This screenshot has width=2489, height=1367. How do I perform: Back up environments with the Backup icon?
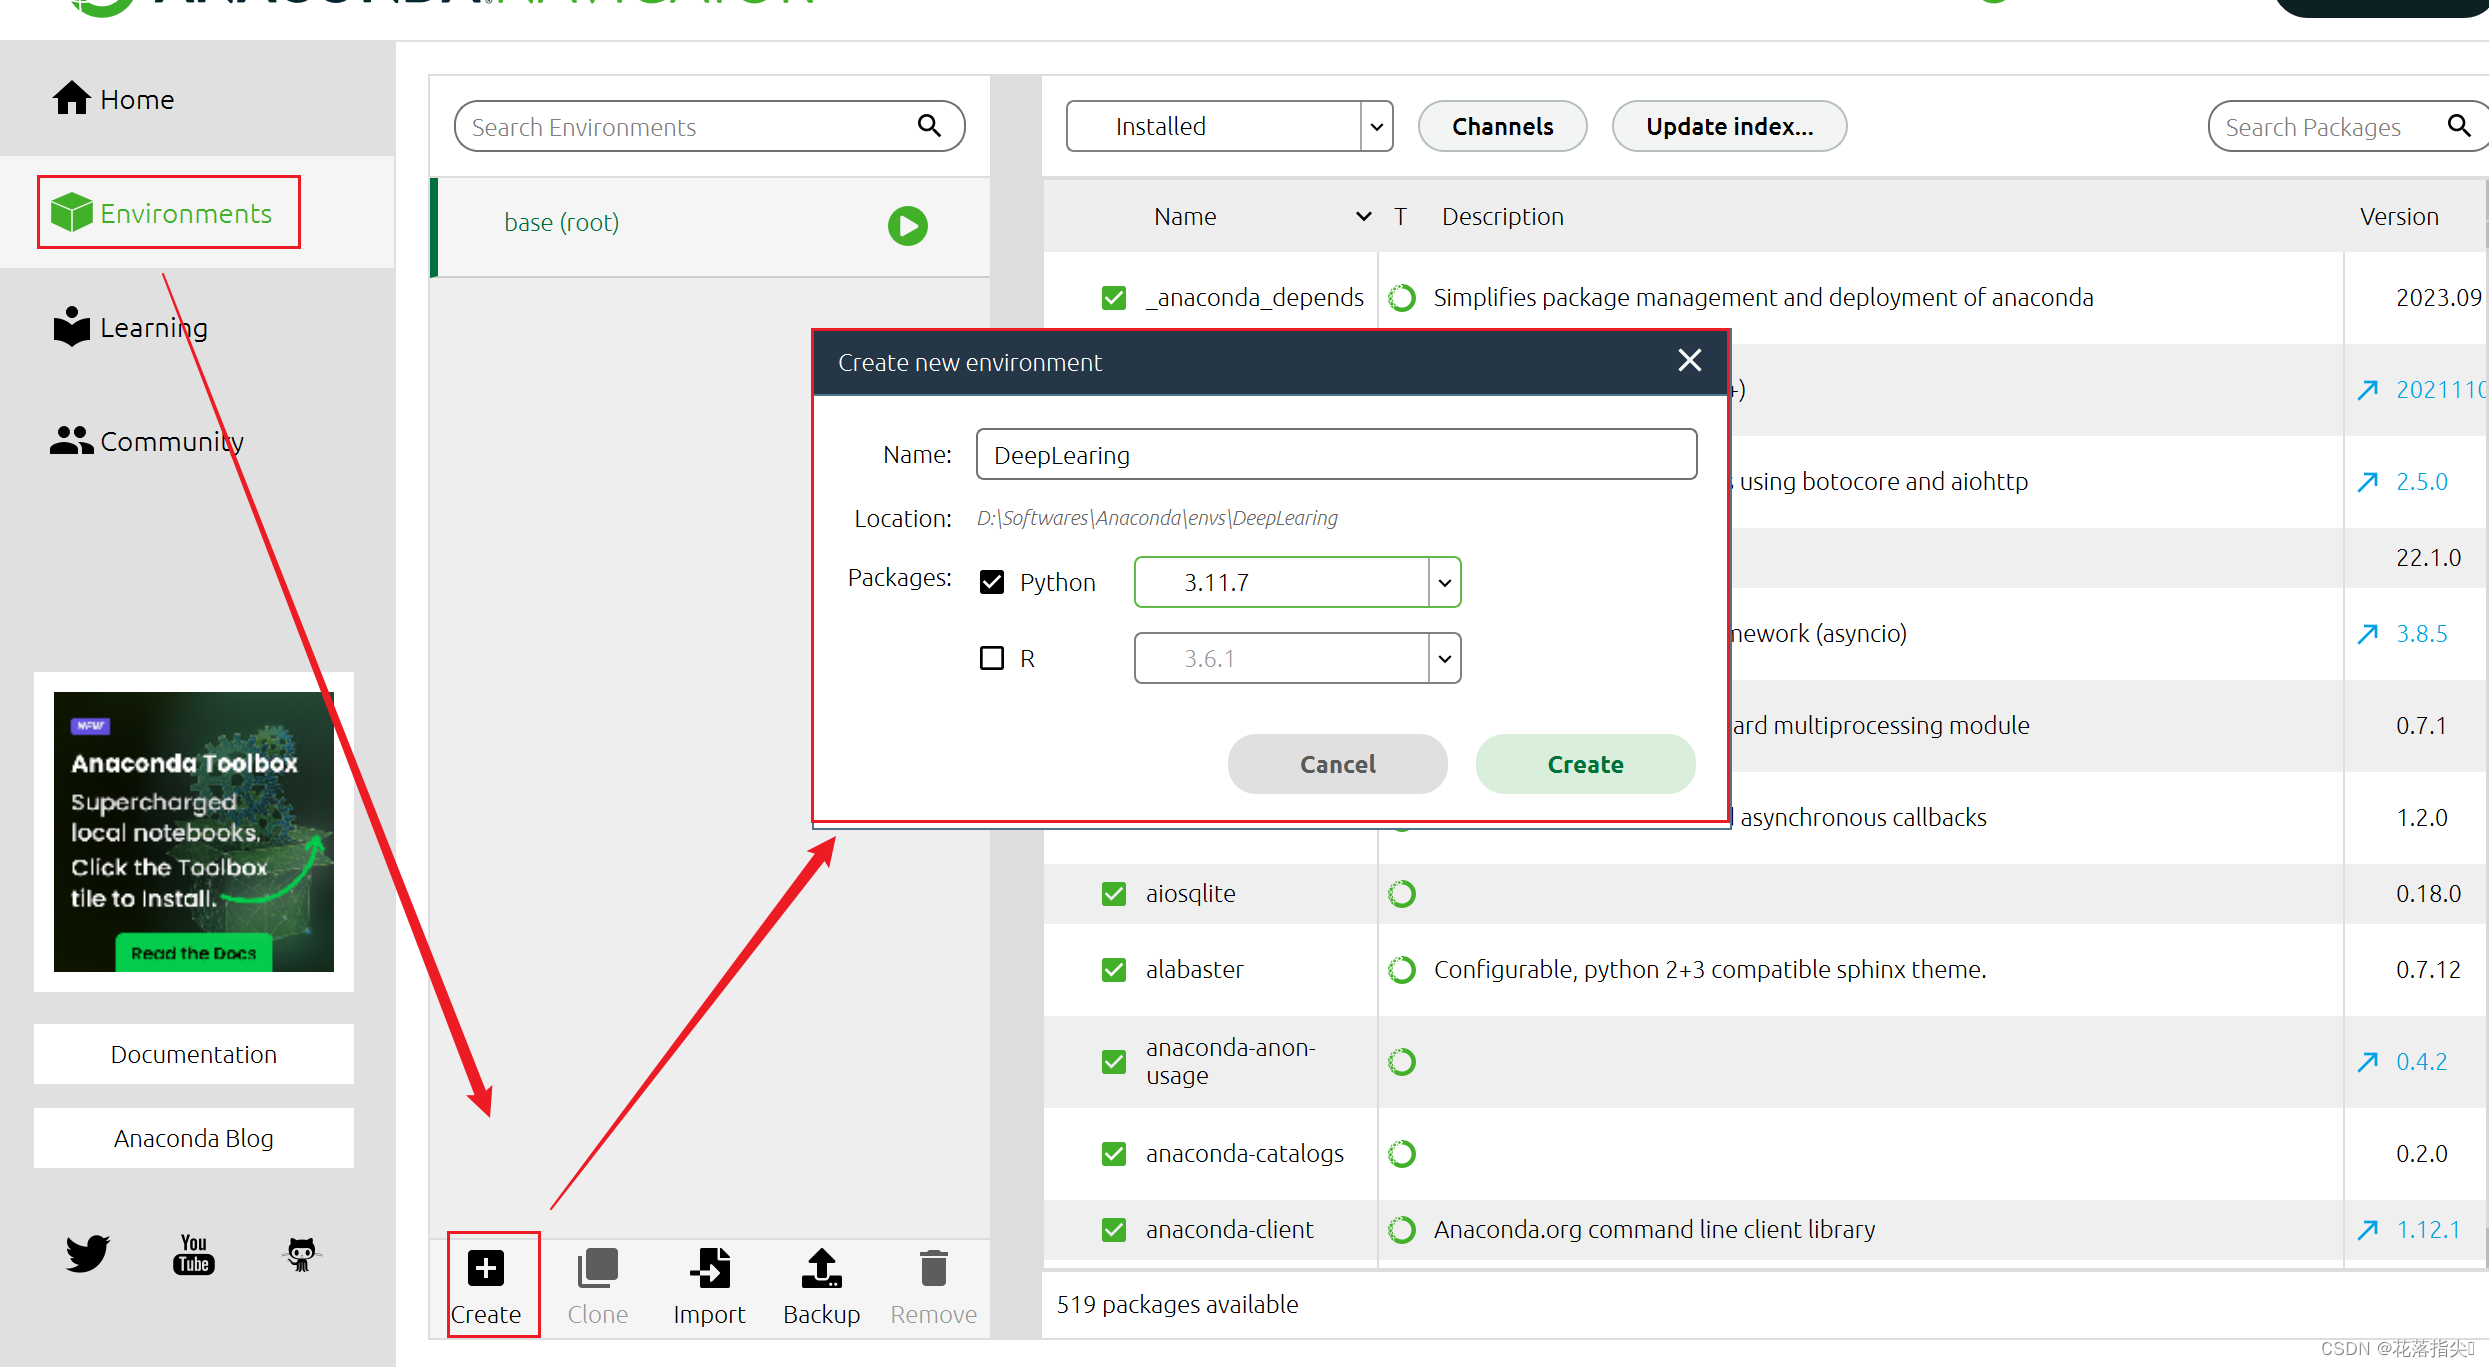[x=822, y=1268]
